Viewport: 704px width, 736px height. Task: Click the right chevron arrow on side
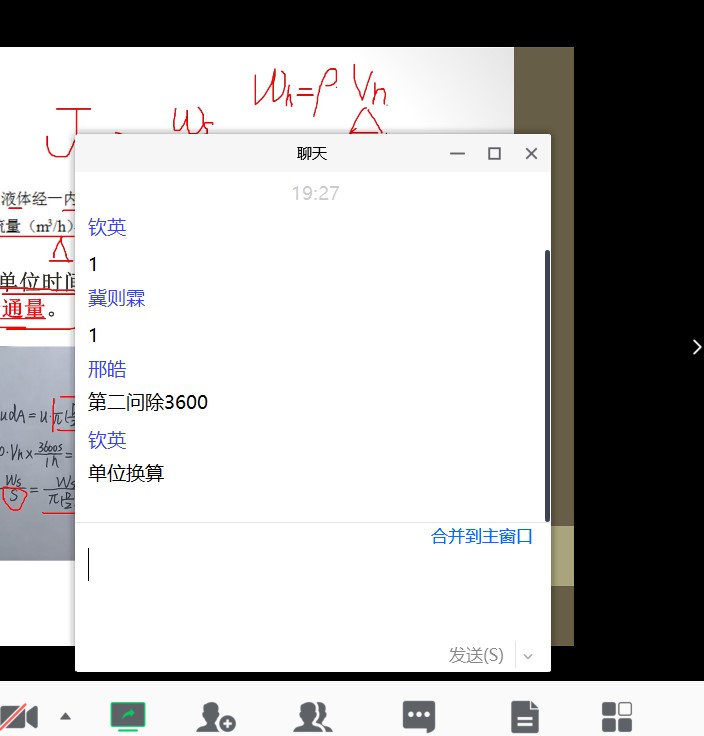696,347
